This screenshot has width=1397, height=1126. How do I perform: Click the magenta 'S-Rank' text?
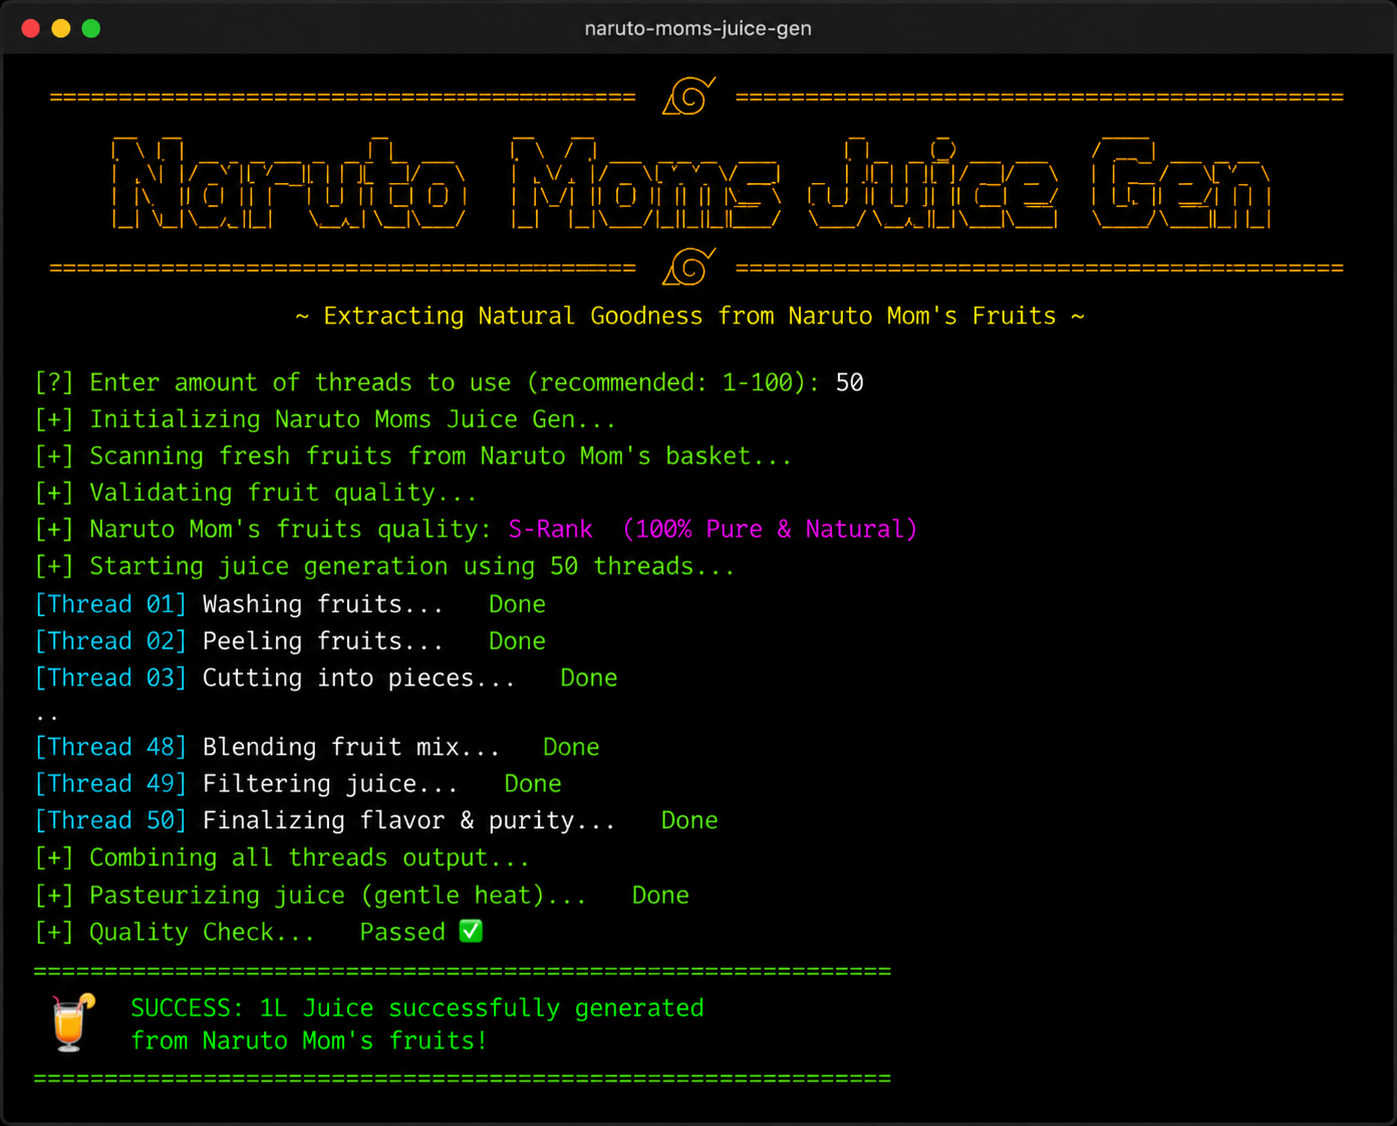tap(550, 529)
